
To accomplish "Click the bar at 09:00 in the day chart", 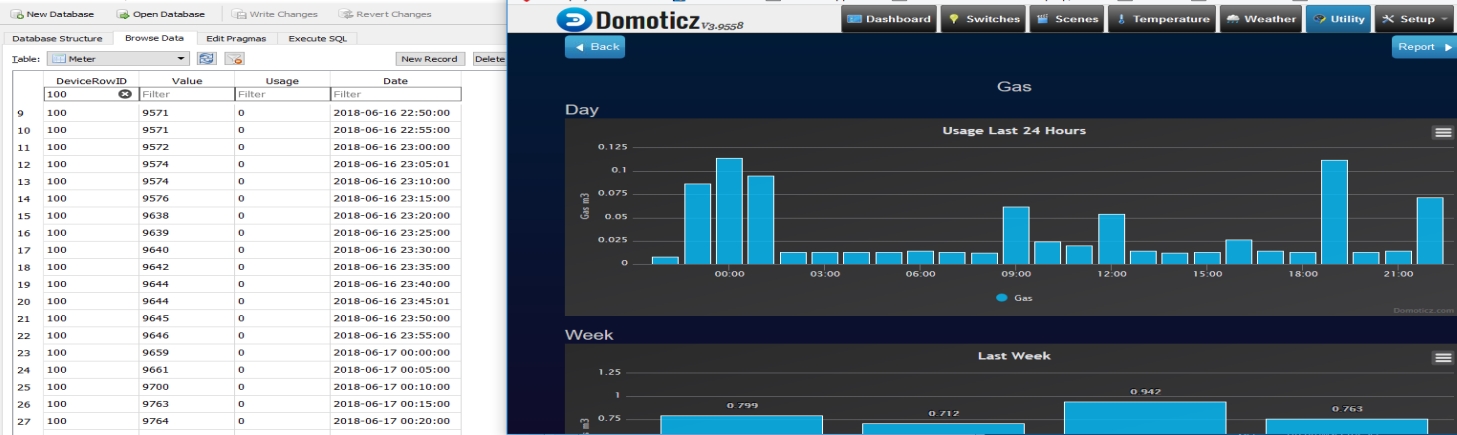I will click(x=1016, y=235).
